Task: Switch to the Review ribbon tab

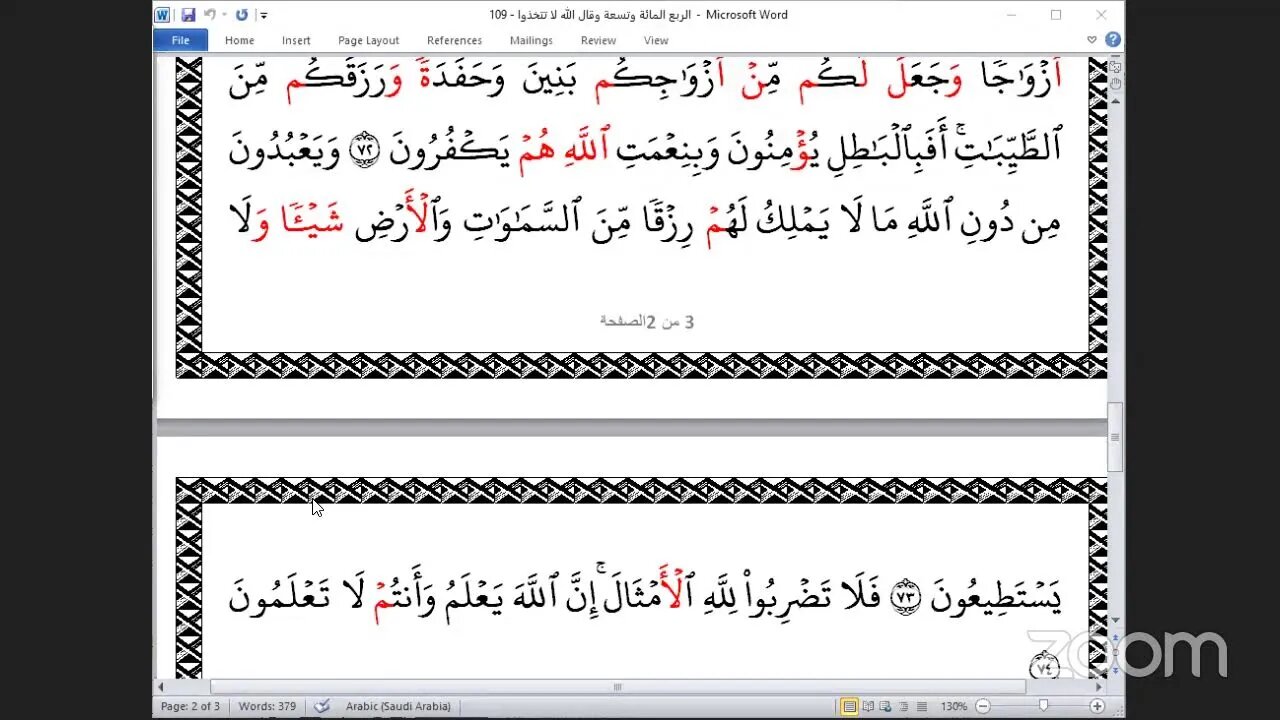Action: point(598,40)
